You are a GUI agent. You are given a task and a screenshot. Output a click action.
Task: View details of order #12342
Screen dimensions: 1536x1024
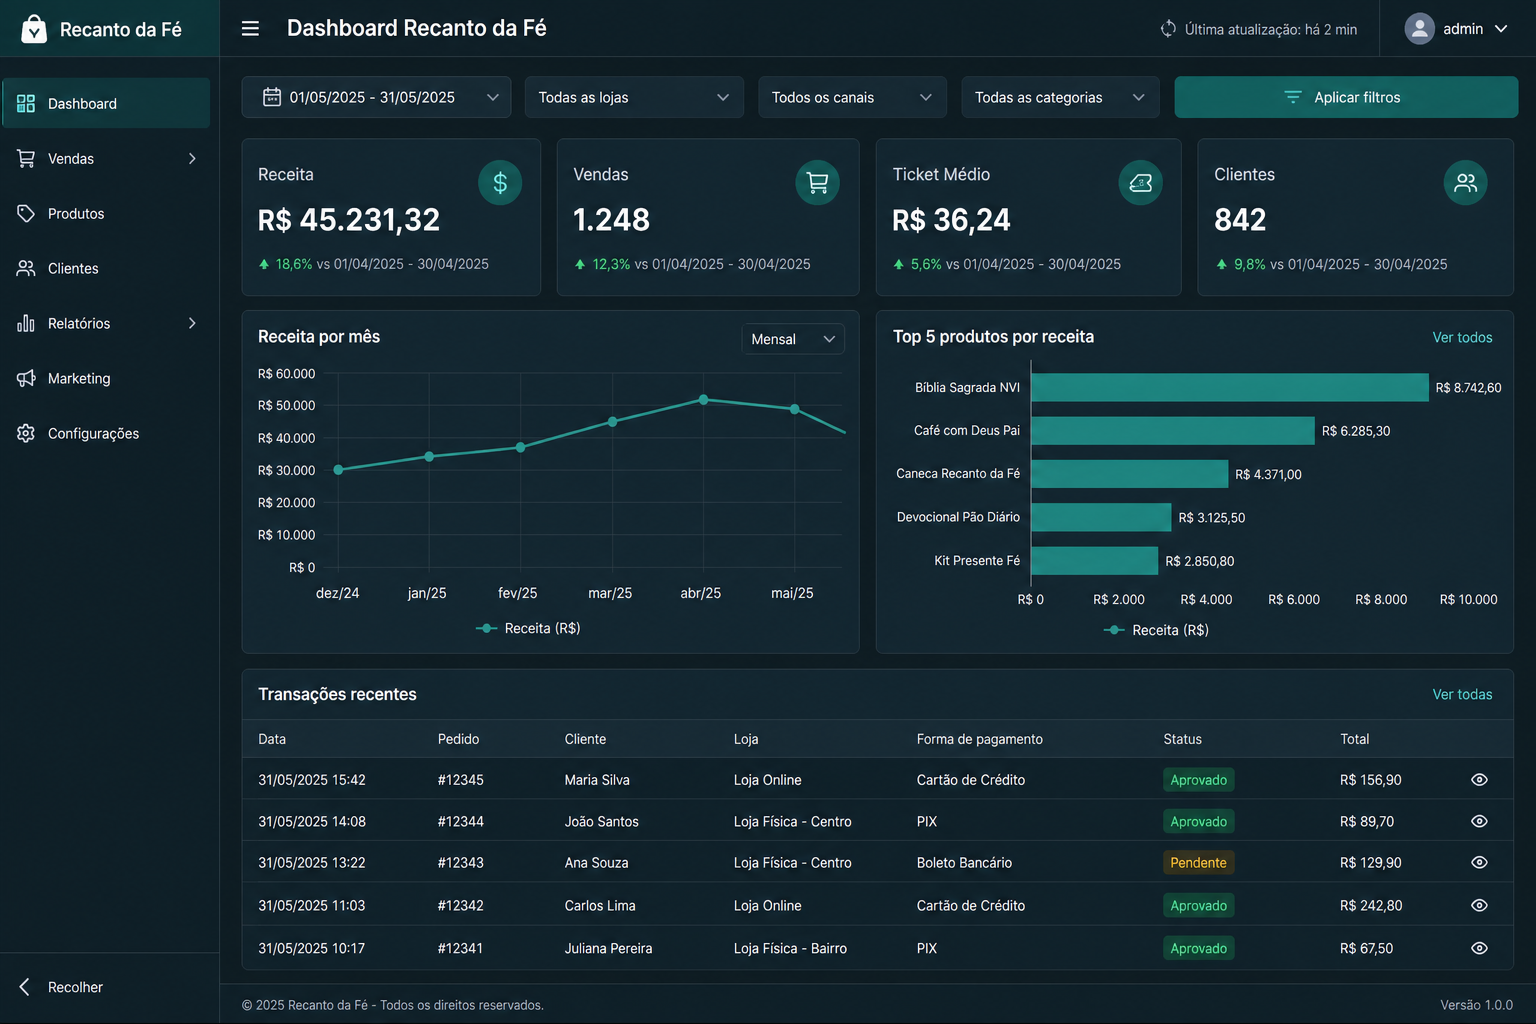(1479, 905)
